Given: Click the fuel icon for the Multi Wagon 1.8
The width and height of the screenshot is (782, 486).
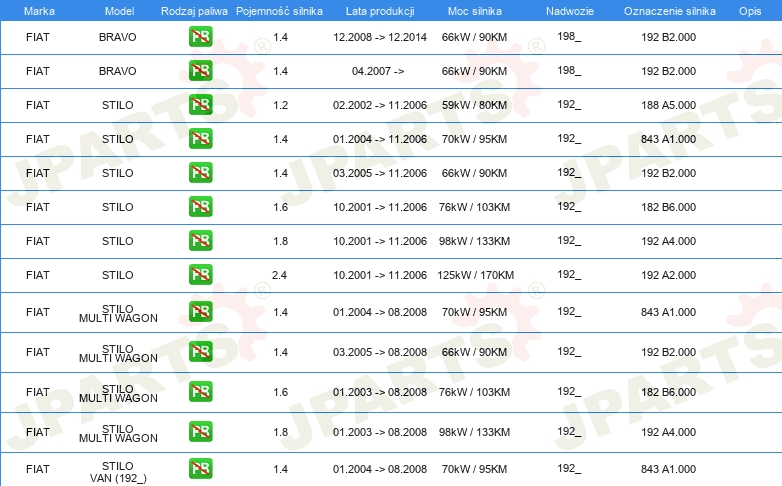Looking at the screenshot, I should point(200,431).
